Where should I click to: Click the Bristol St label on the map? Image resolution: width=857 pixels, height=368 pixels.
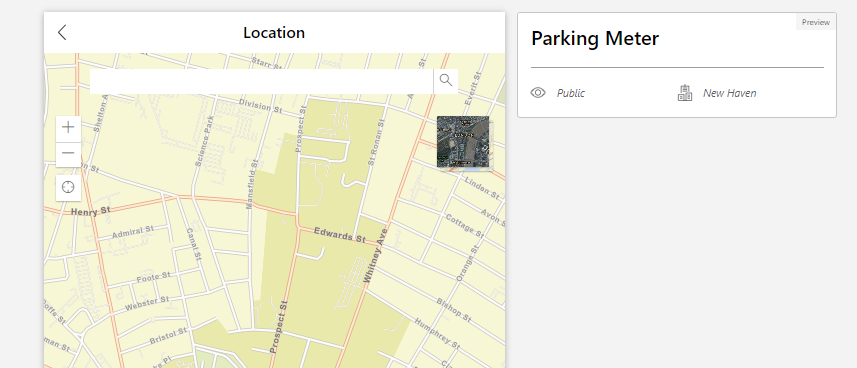(x=168, y=336)
